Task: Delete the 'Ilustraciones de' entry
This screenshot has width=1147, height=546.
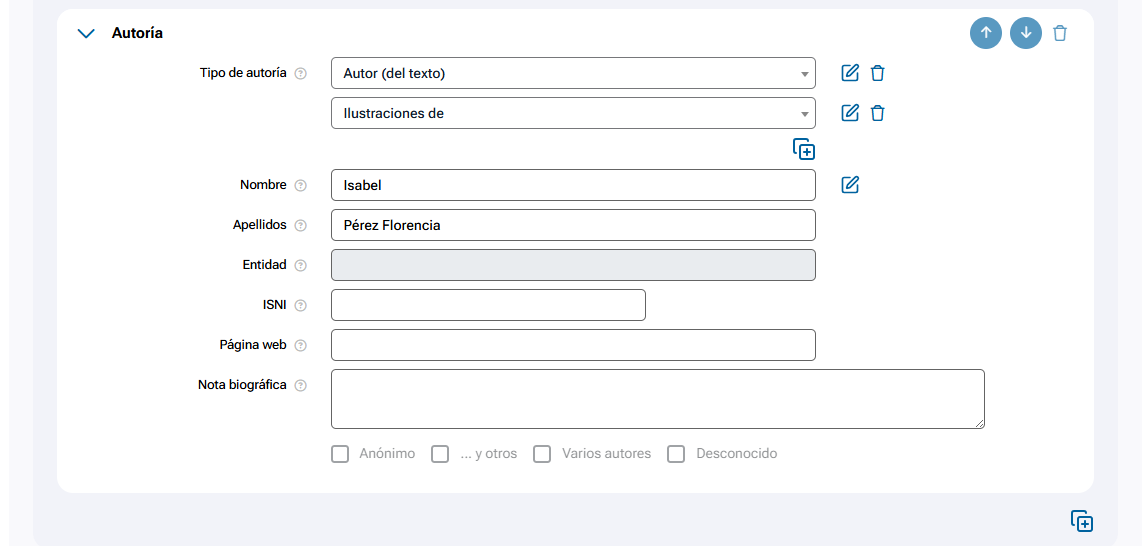Action: point(877,113)
